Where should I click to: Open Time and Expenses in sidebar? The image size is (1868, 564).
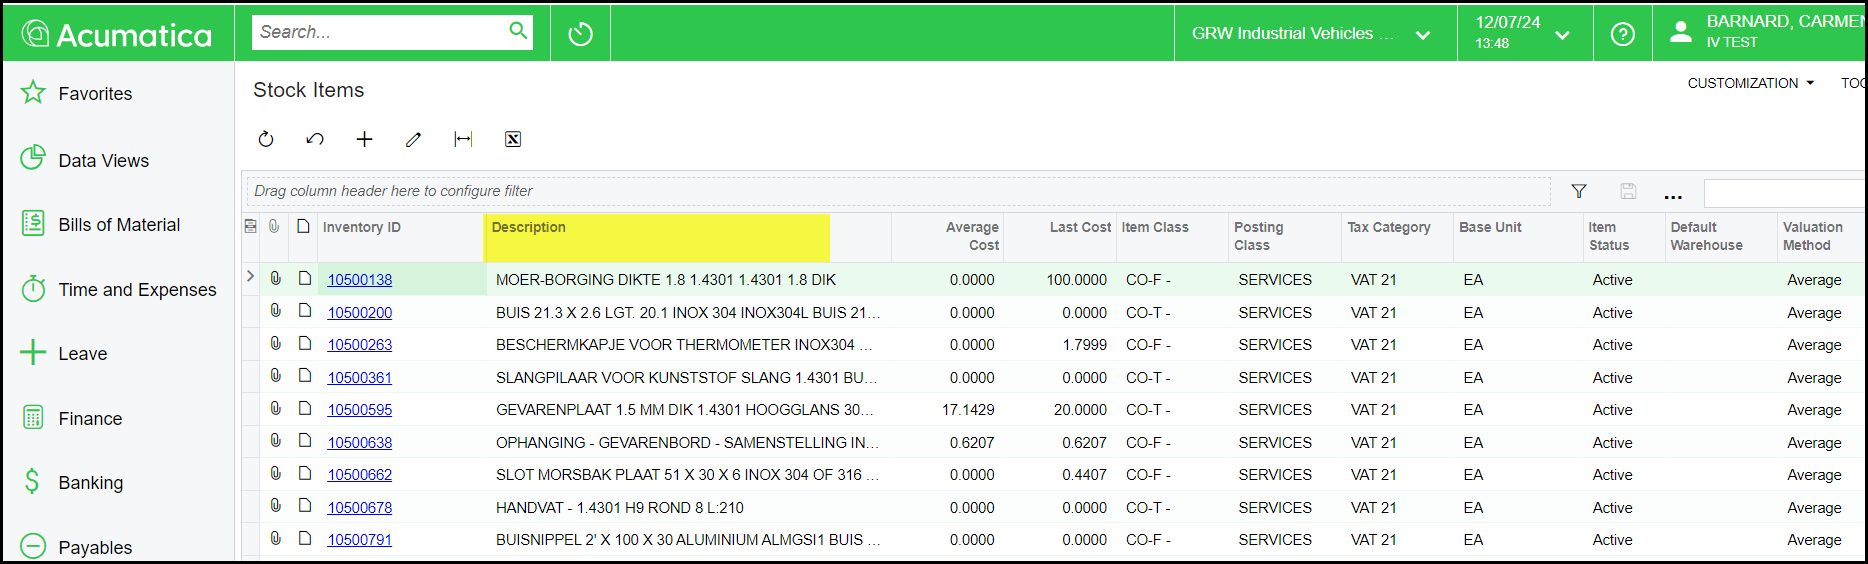pos(137,290)
